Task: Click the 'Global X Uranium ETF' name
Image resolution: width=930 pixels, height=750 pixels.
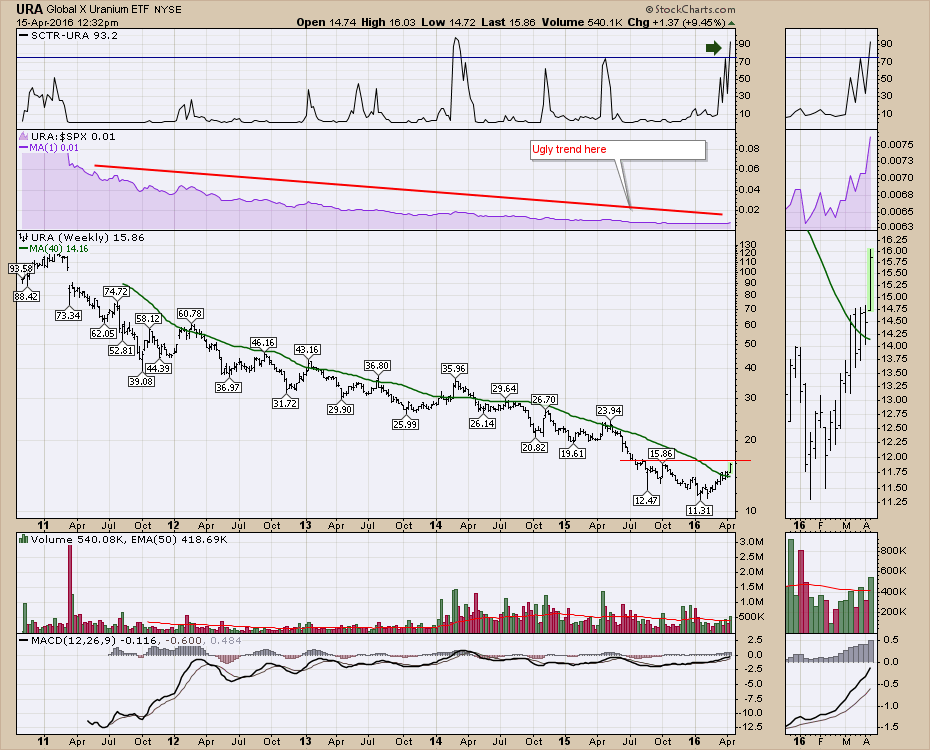Action: coord(98,10)
